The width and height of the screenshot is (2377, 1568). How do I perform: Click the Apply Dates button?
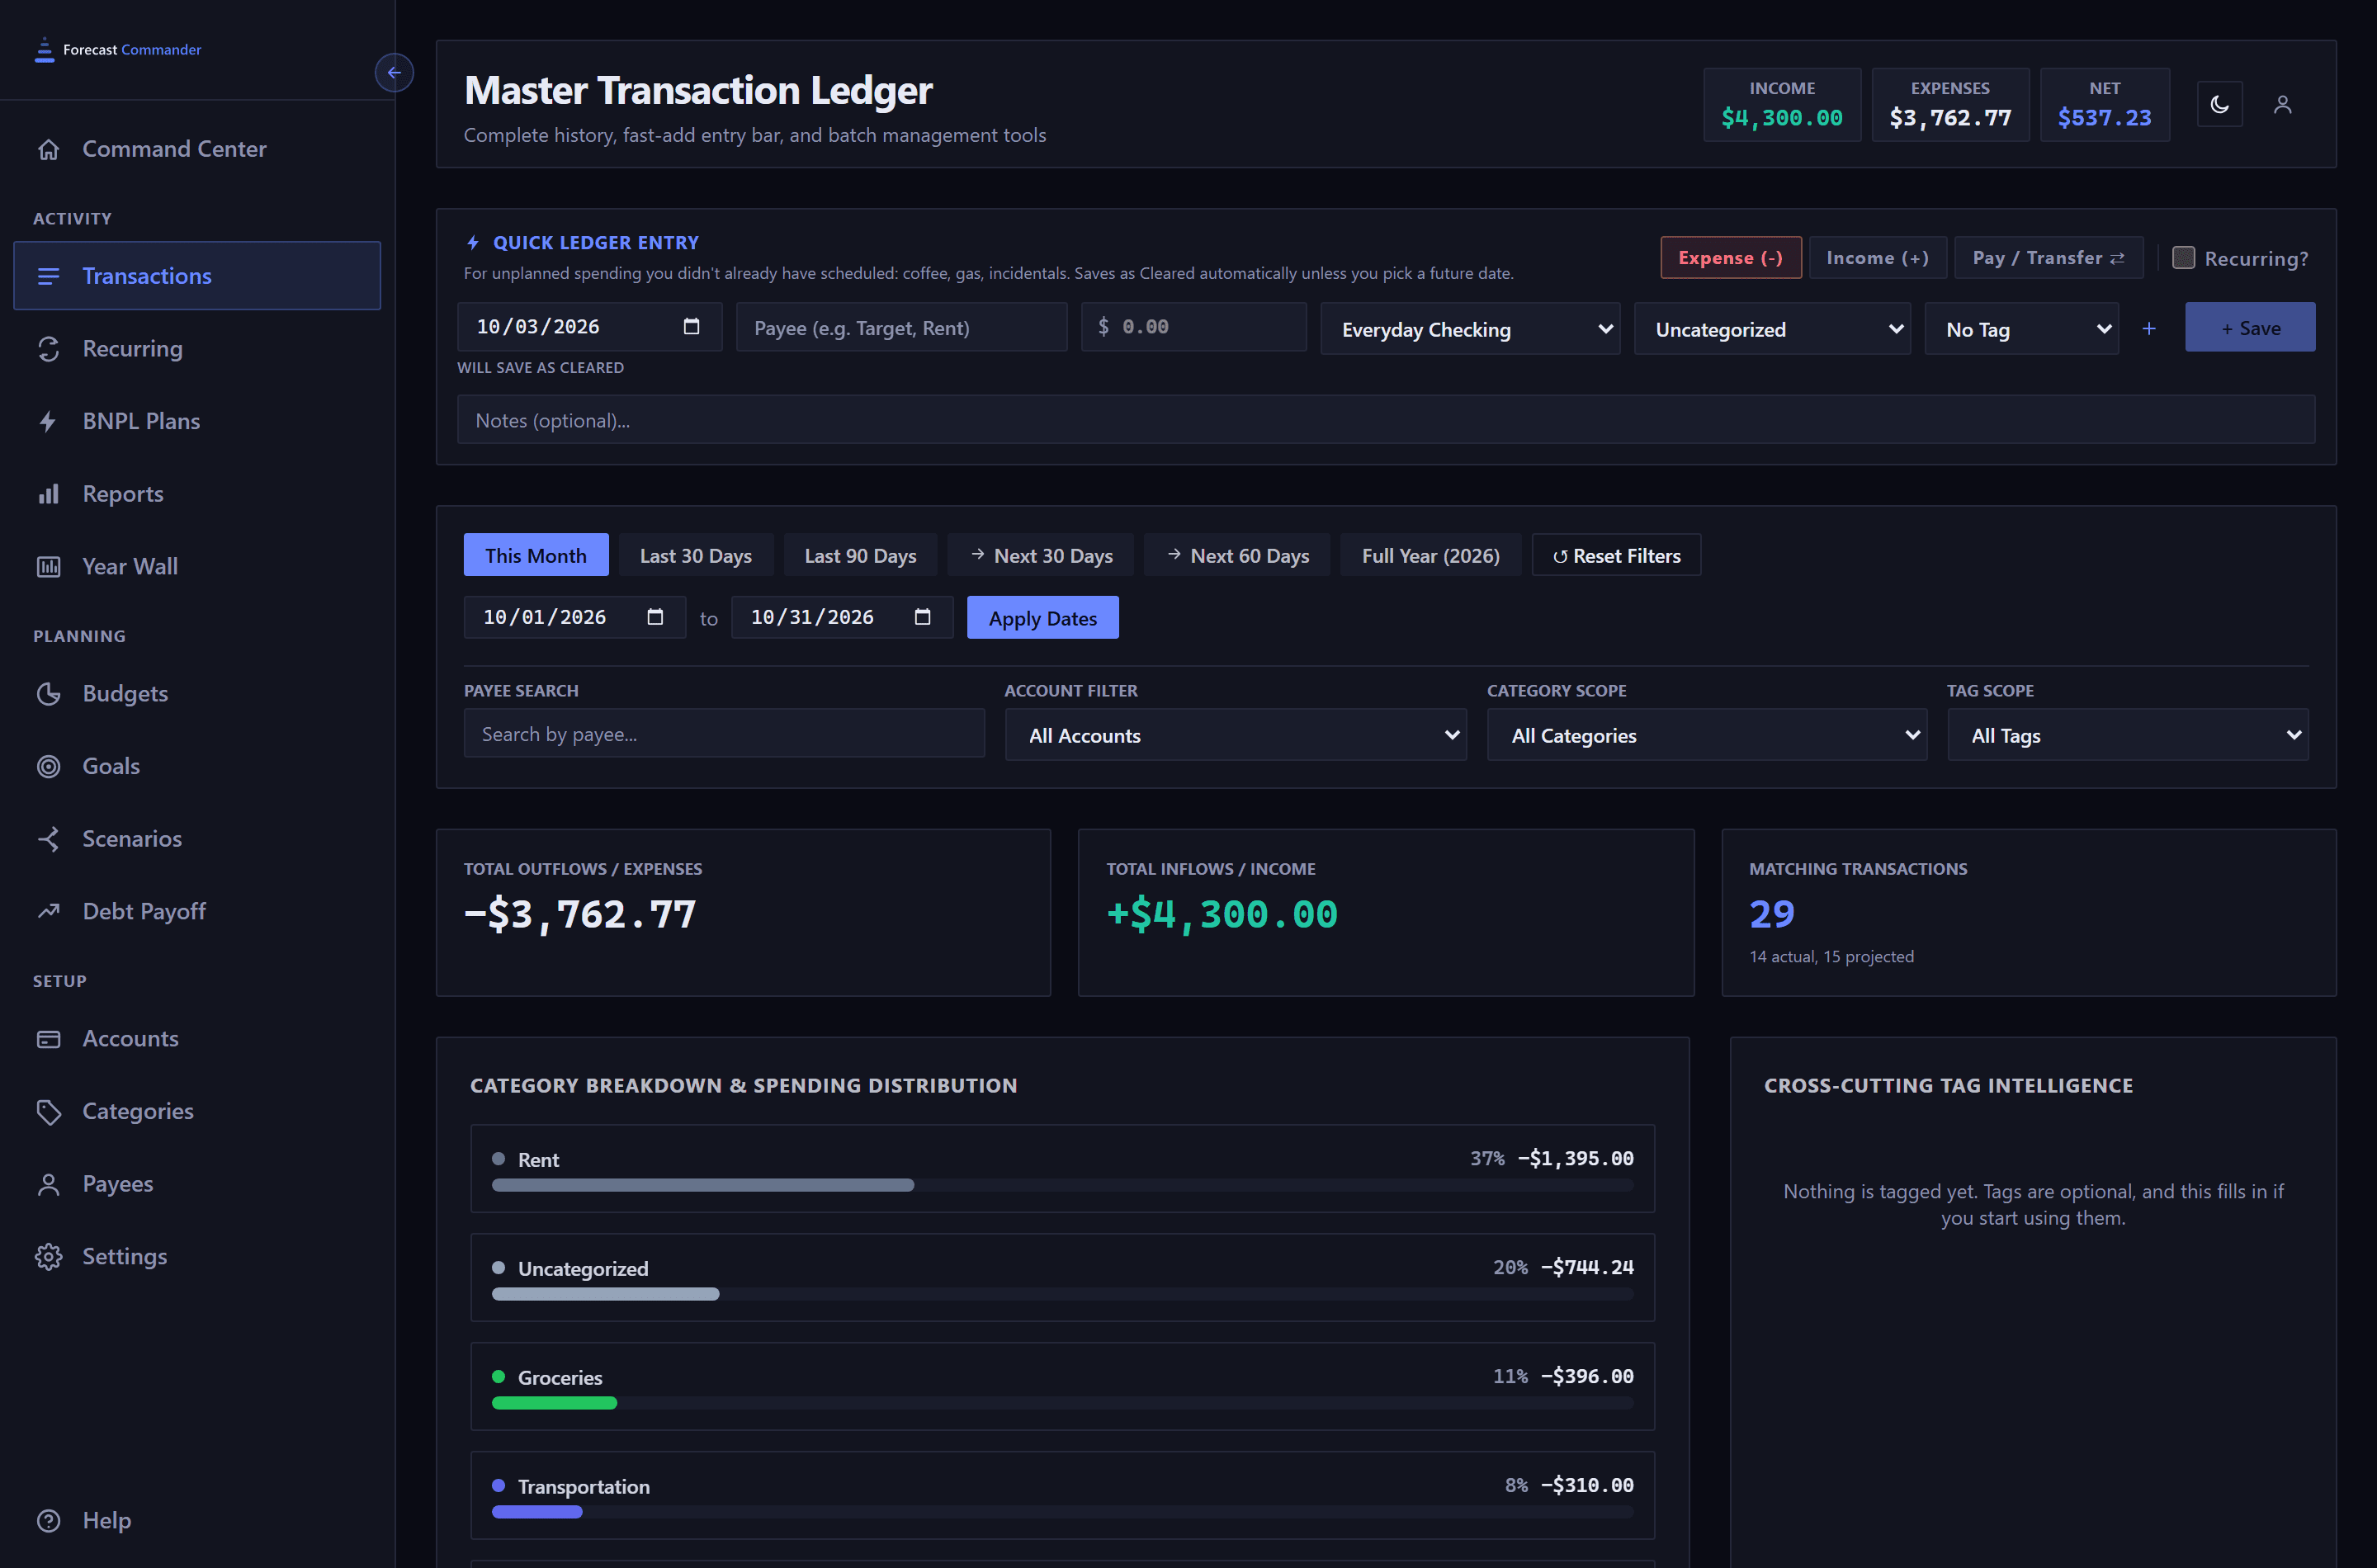coord(1042,617)
